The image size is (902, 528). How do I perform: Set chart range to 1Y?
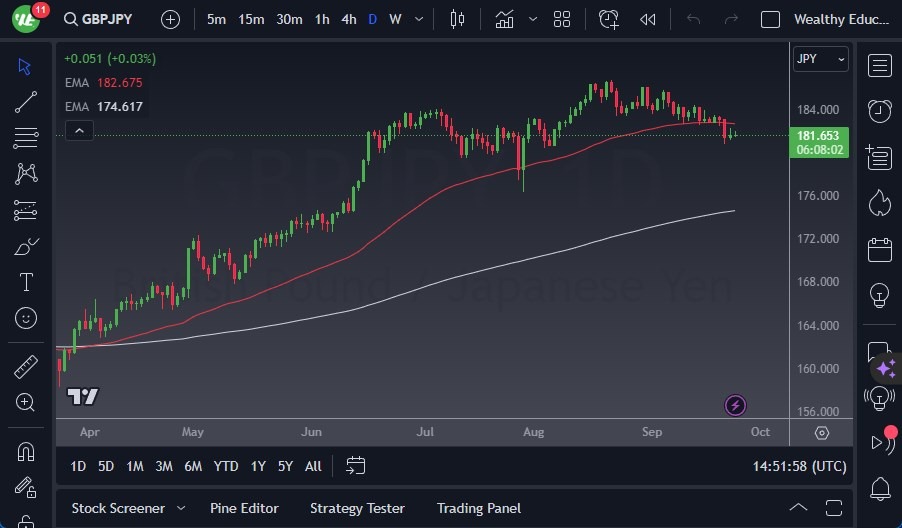coord(258,466)
